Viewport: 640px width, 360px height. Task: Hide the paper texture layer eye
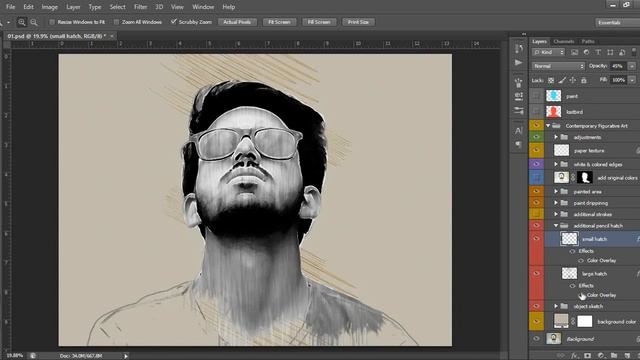tap(536, 150)
